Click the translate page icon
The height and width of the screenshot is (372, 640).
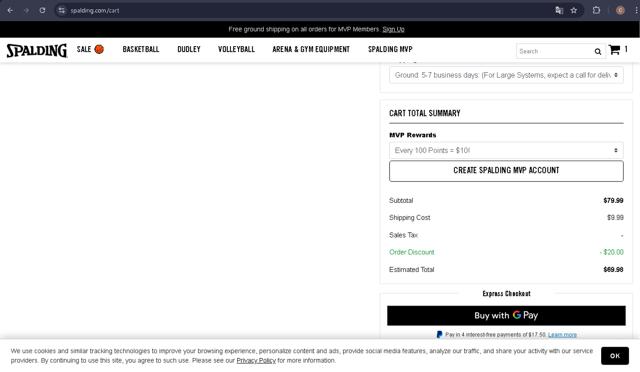[559, 10]
